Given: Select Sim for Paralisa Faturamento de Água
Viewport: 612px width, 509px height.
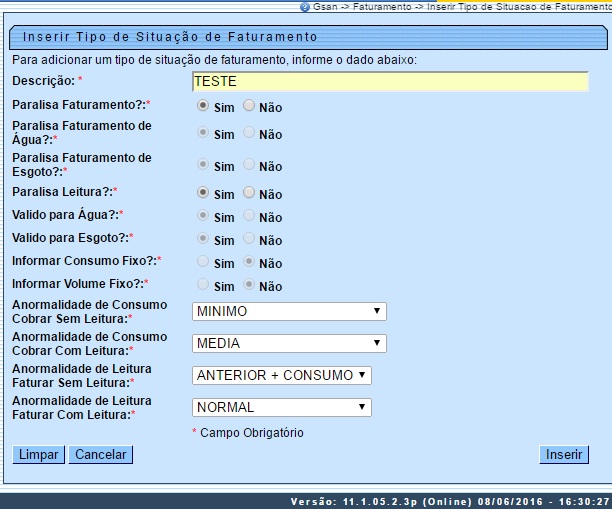Looking at the screenshot, I should click(203, 133).
